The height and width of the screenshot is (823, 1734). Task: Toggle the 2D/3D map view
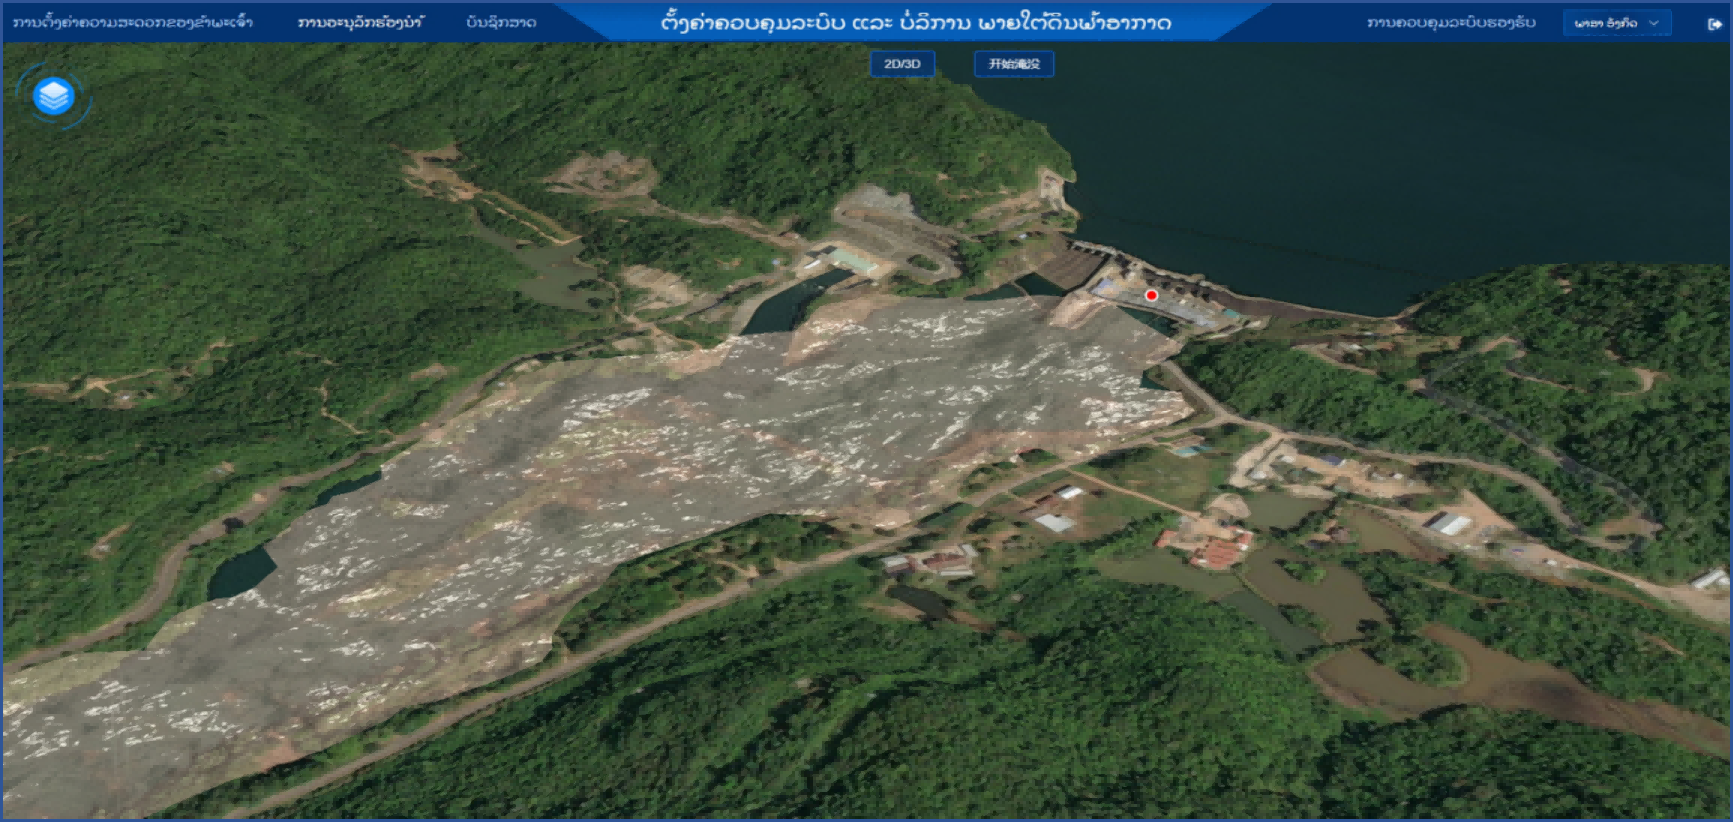pyautogui.click(x=902, y=64)
